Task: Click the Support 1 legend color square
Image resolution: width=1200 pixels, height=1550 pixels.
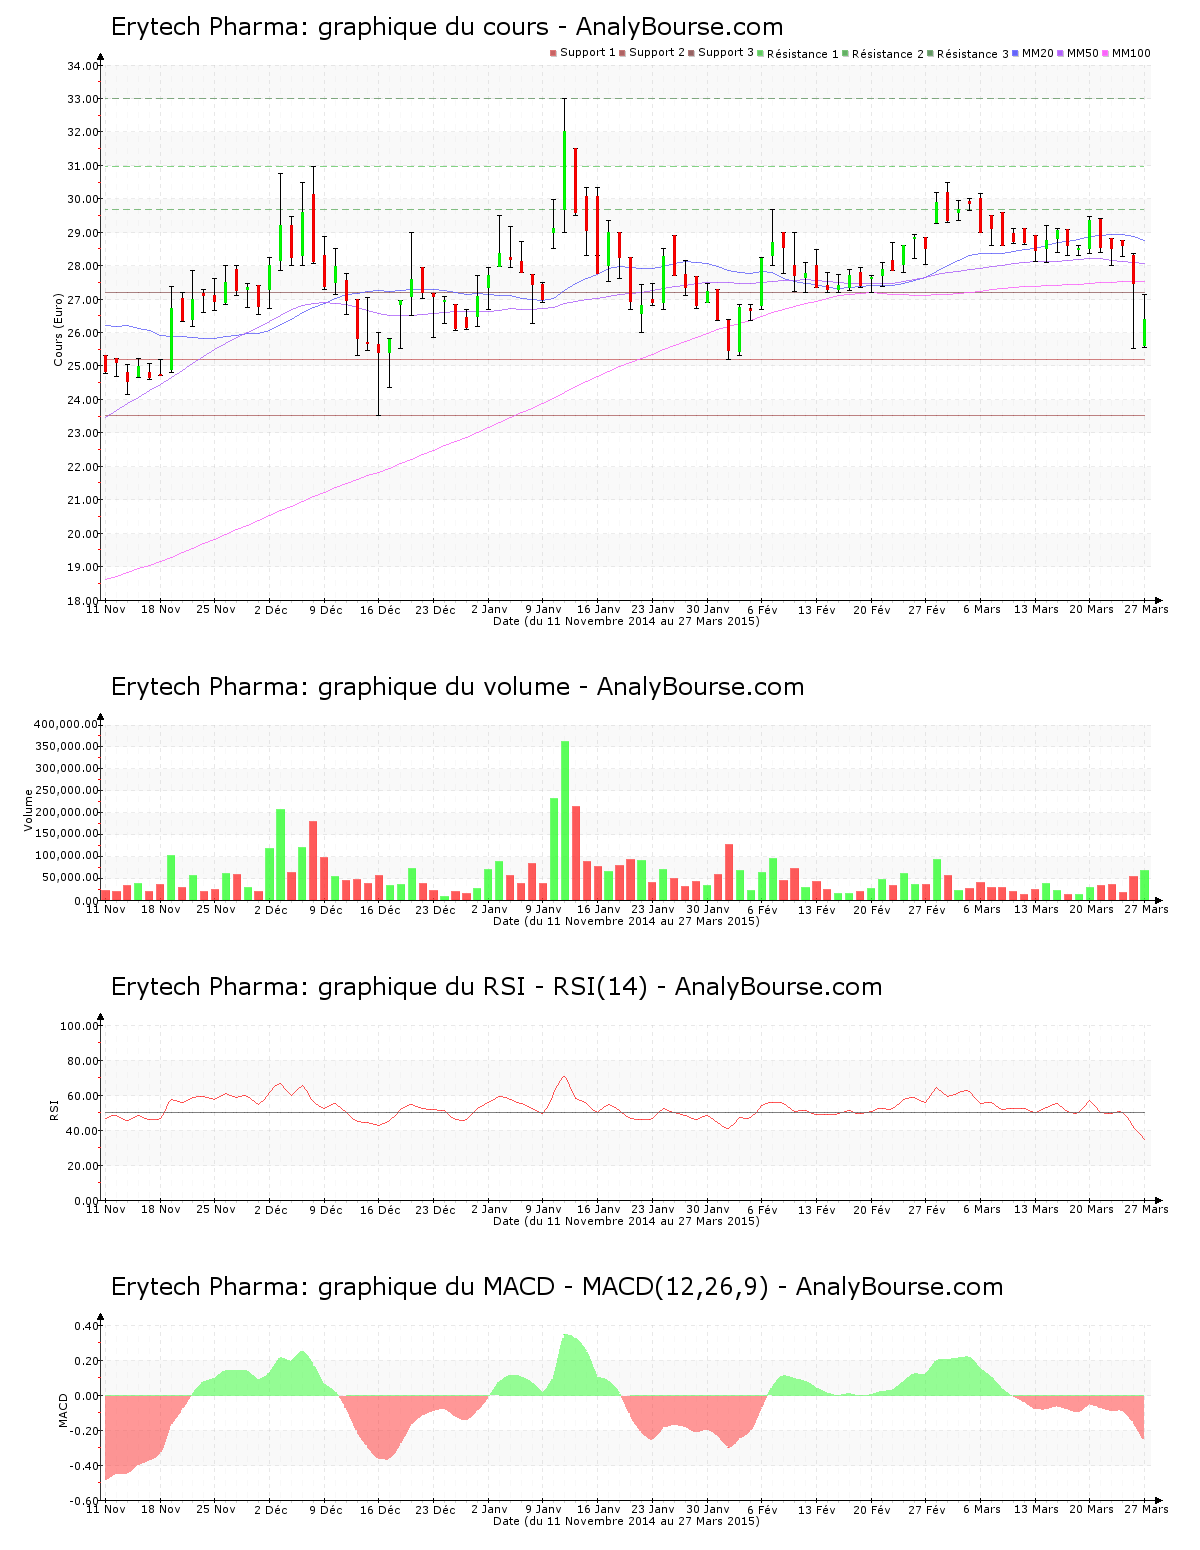Action: [x=553, y=53]
